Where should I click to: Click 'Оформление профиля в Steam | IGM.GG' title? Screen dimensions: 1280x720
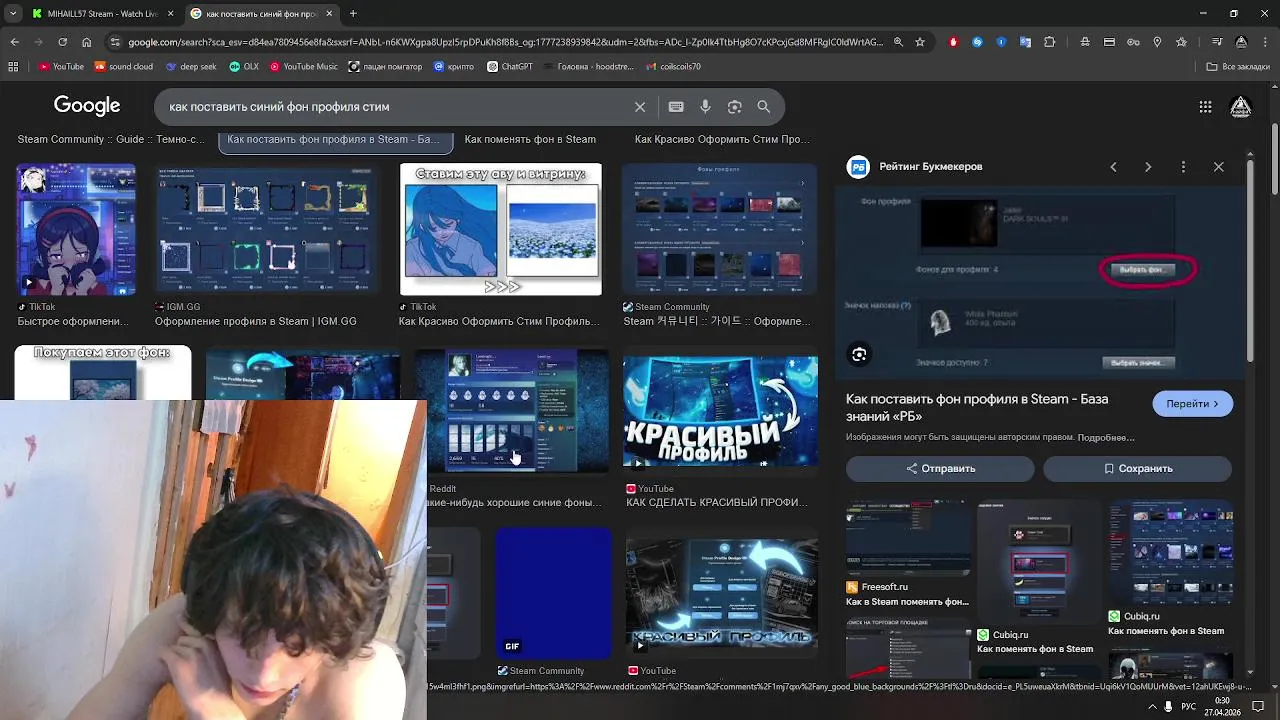click(x=256, y=322)
